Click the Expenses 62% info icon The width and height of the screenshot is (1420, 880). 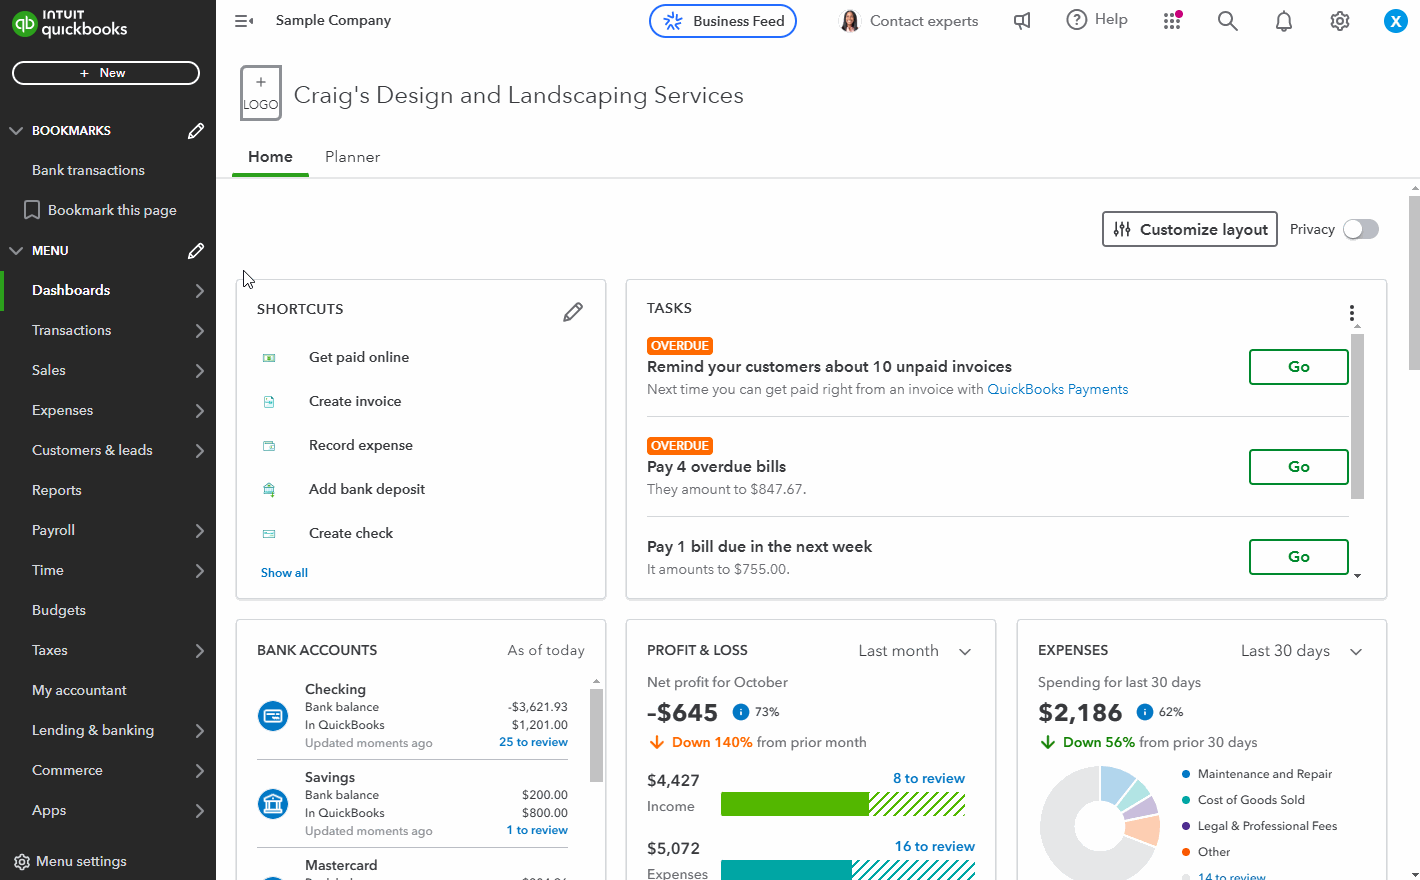tap(1145, 712)
